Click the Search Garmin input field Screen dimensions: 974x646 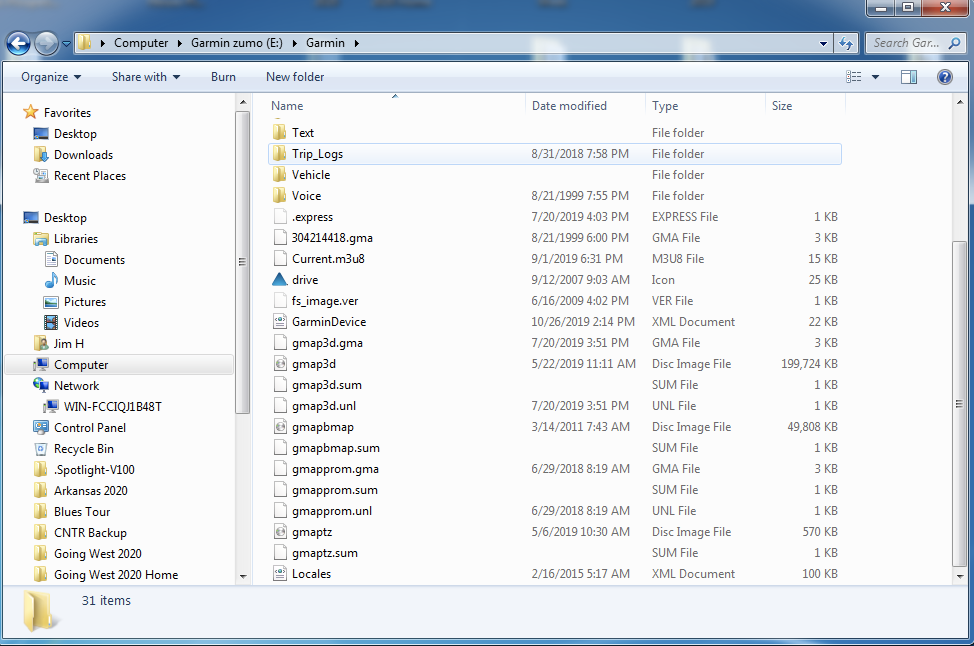click(906, 43)
